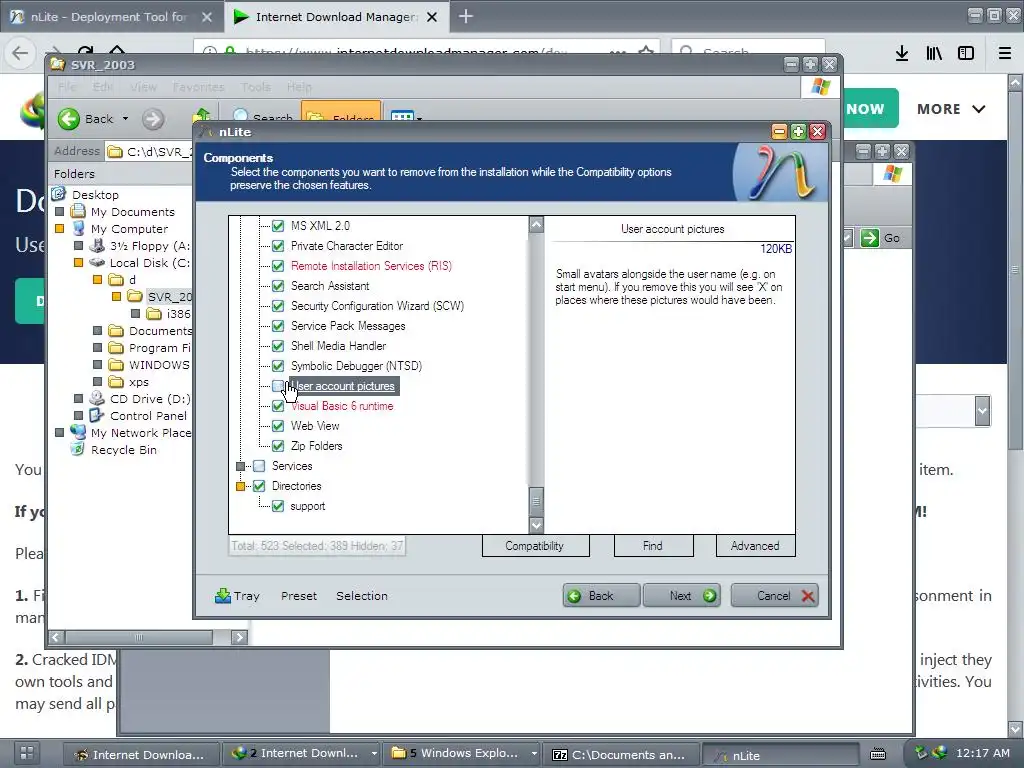Collapse the d folder node

tap(97, 280)
